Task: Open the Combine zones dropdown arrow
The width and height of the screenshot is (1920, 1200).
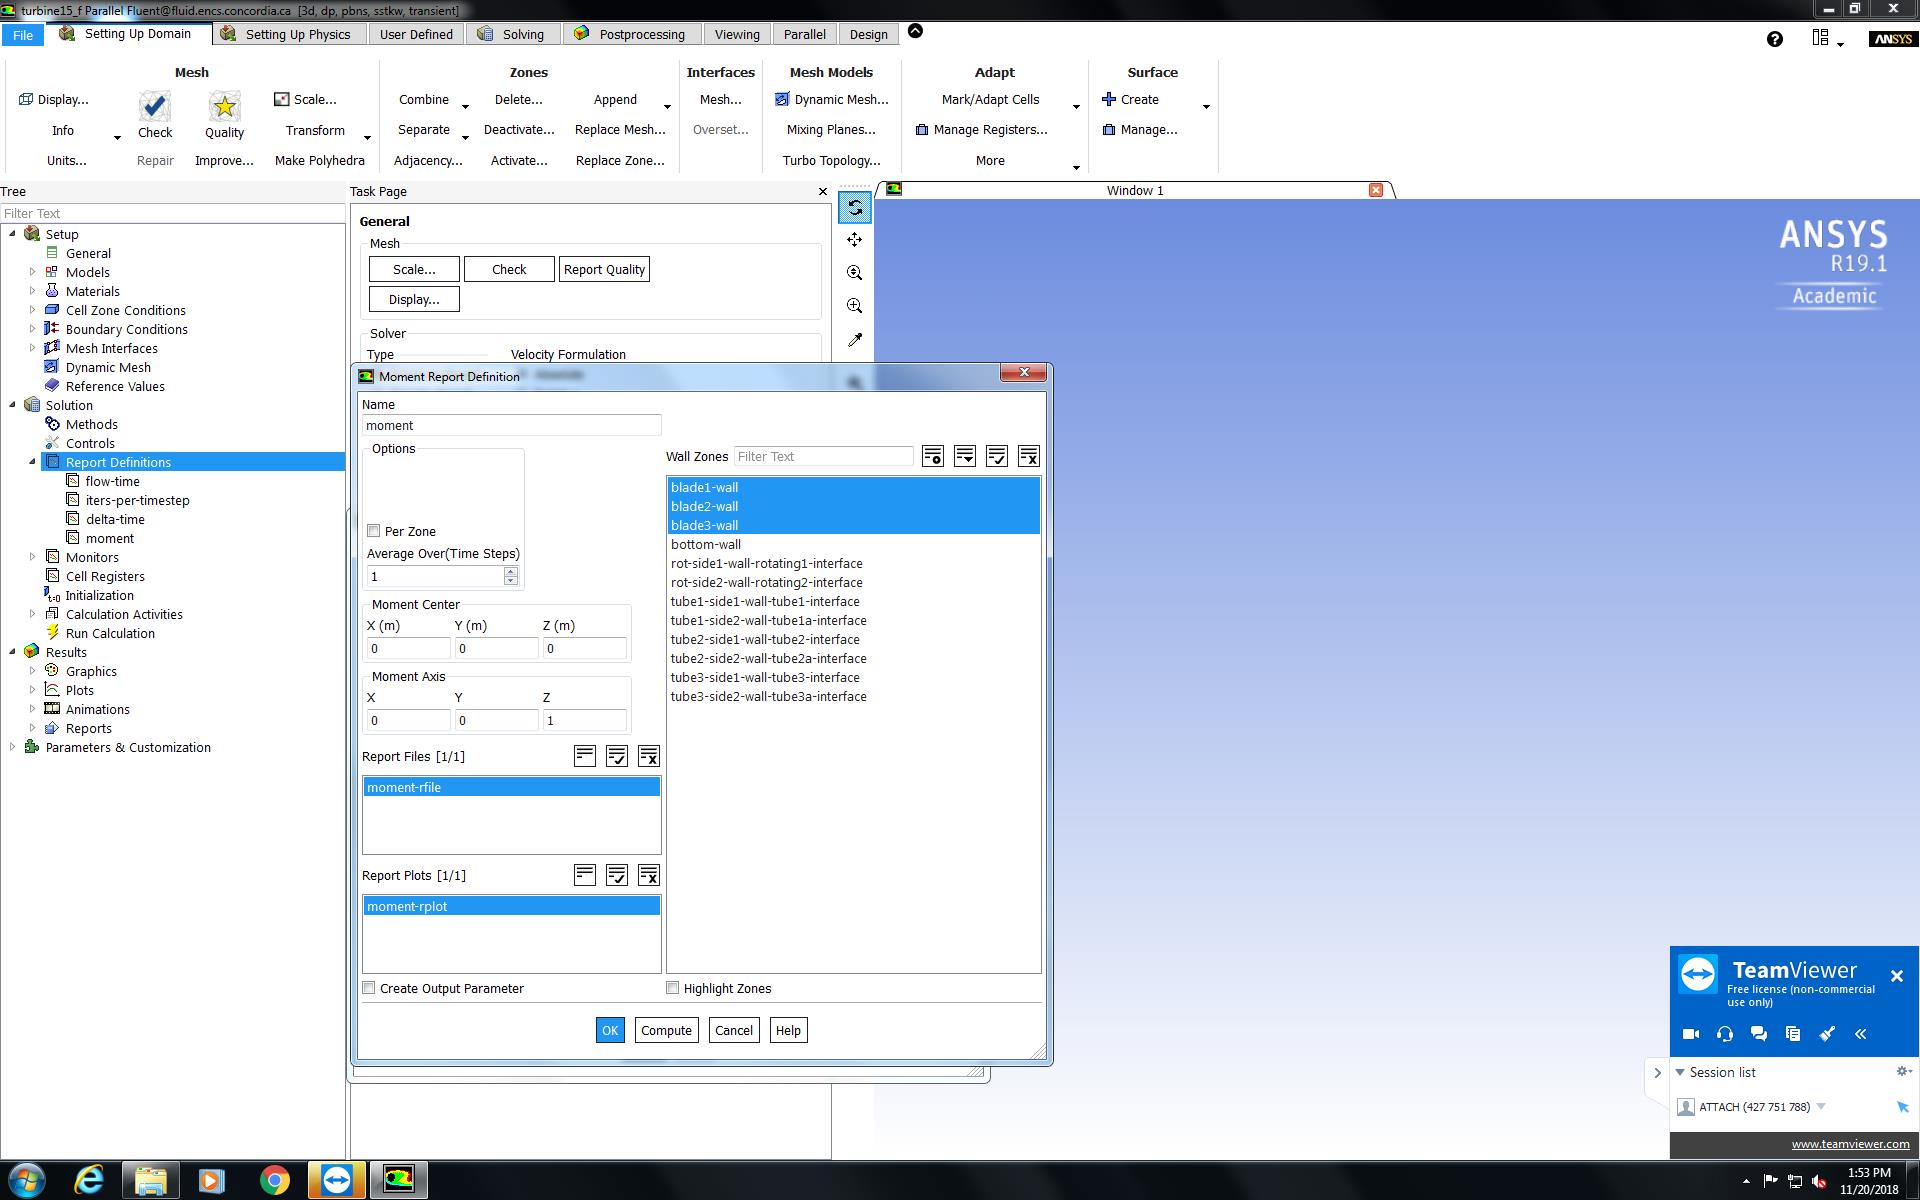Action: click(465, 105)
